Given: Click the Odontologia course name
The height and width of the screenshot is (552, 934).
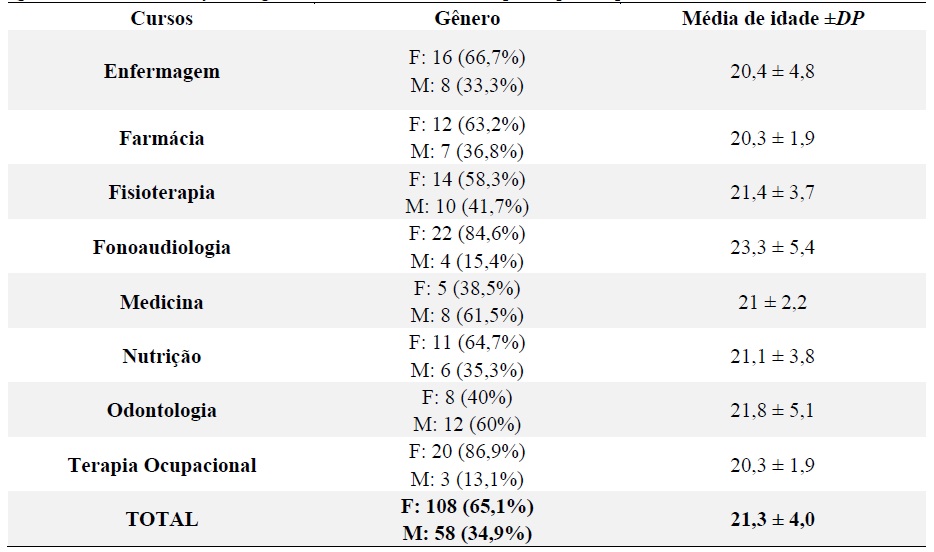Looking at the screenshot, I should pos(161,411).
